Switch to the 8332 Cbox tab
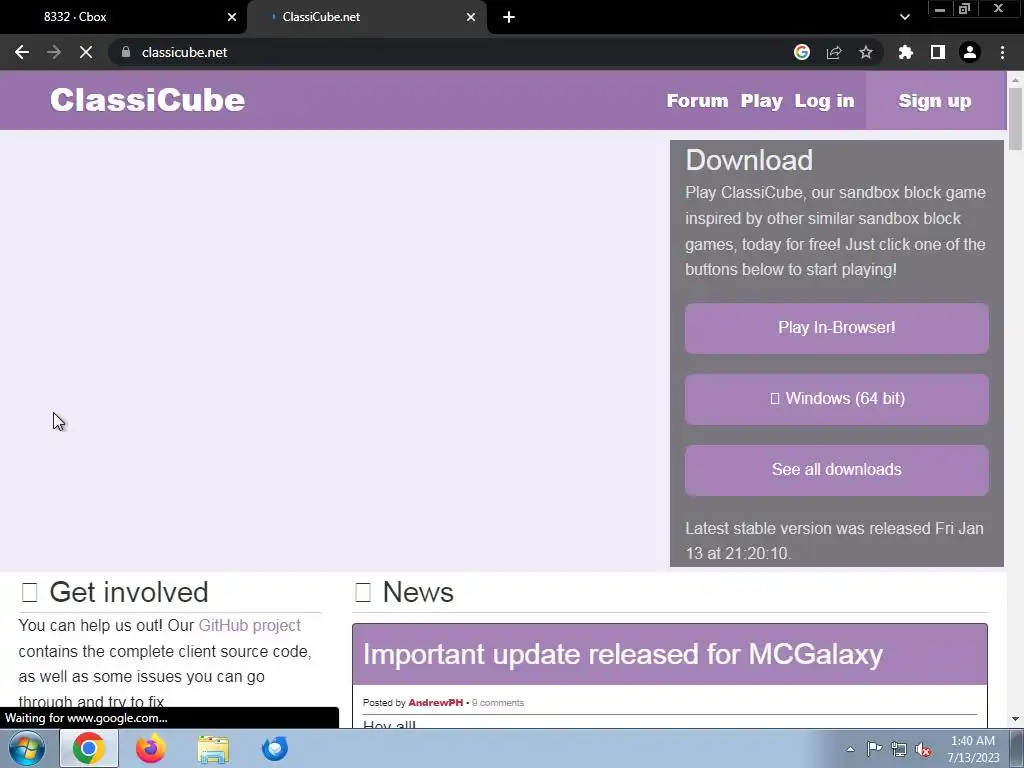This screenshot has height=768, width=1024. pos(124,17)
